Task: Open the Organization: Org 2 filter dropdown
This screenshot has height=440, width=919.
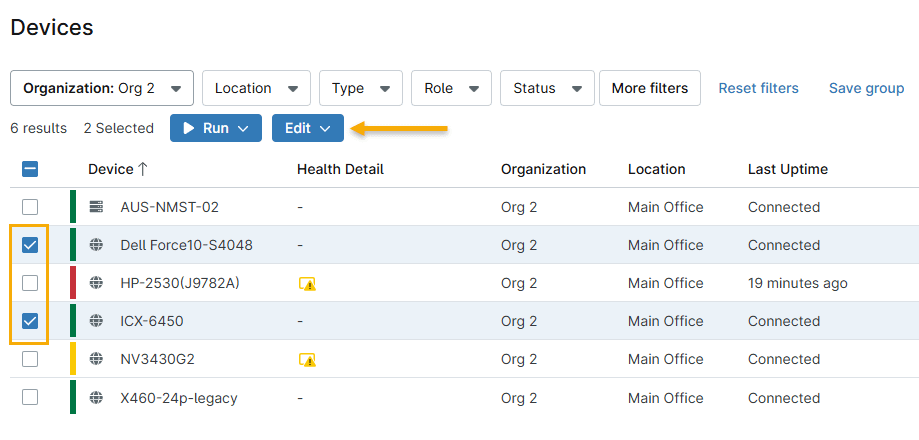Action: pos(102,88)
